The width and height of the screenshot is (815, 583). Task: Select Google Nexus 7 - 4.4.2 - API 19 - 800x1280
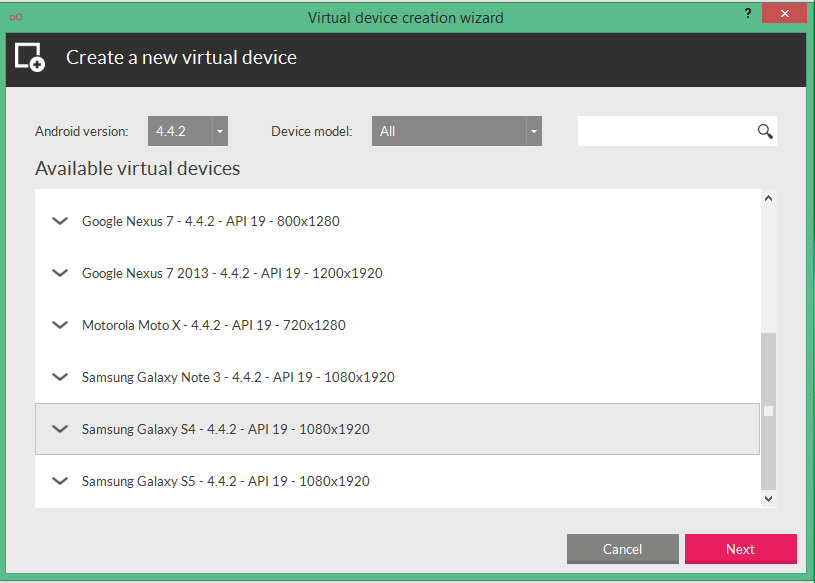click(397, 221)
